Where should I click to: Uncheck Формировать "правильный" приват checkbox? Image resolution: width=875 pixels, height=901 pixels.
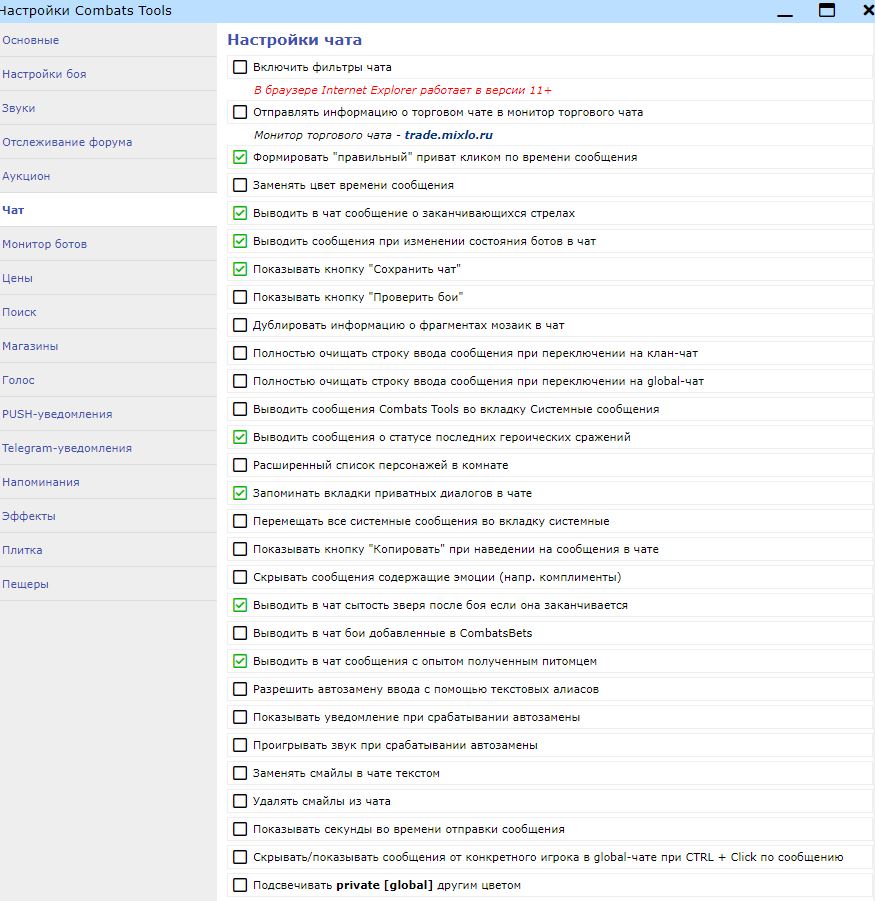coord(240,157)
